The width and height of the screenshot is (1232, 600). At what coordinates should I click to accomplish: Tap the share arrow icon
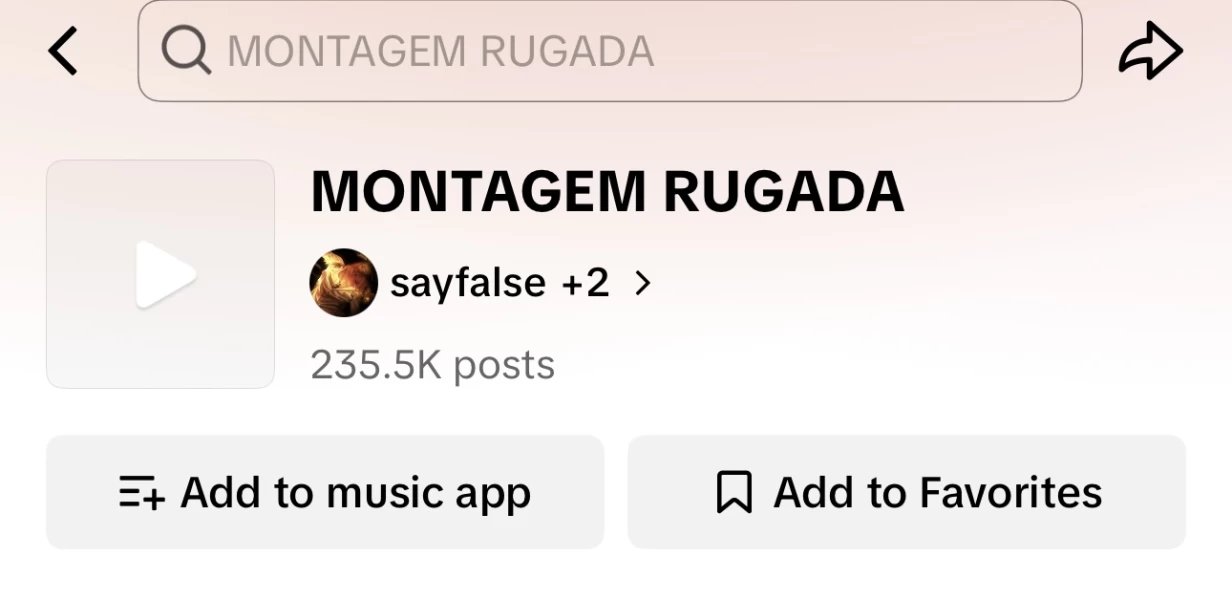(x=1150, y=50)
